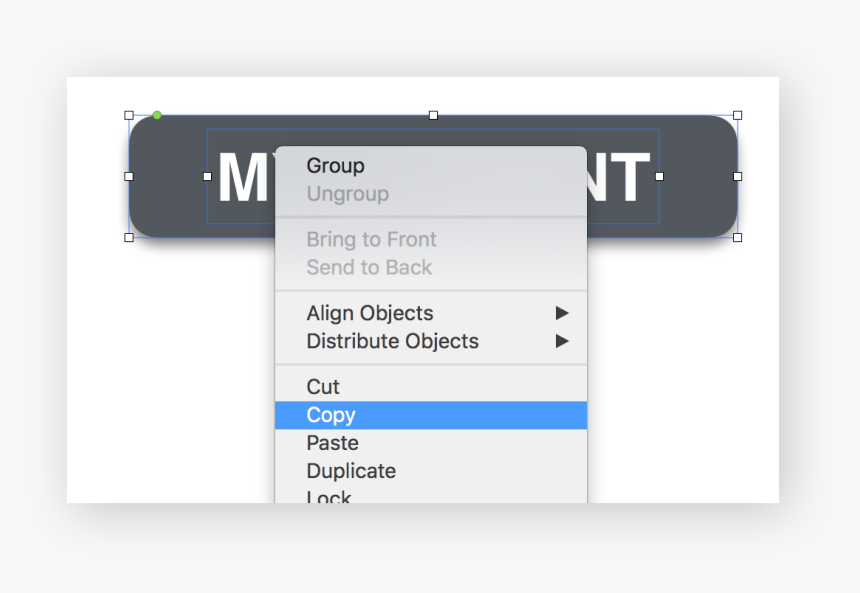This screenshot has height=593, width=860.
Task: Click the green rotation handle
Action: tap(157, 115)
